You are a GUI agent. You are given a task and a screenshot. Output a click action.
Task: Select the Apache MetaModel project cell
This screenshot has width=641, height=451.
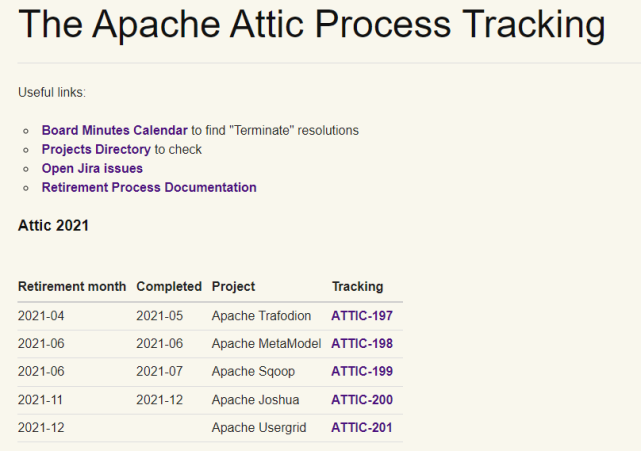click(x=266, y=344)
